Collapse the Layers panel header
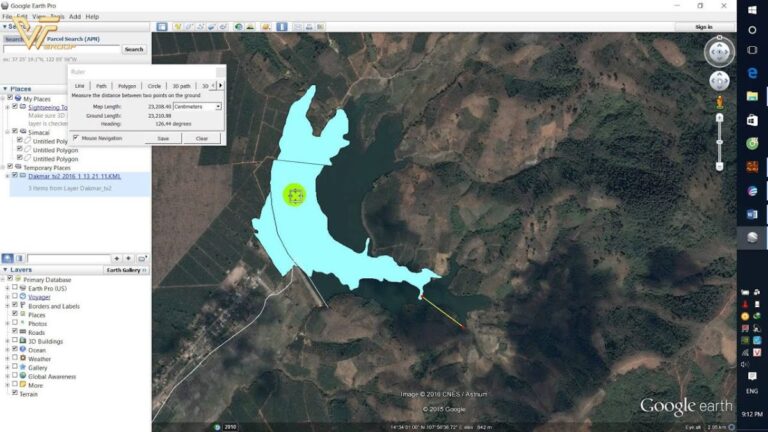This screenshot has height=432, width=768. [5, 270]
